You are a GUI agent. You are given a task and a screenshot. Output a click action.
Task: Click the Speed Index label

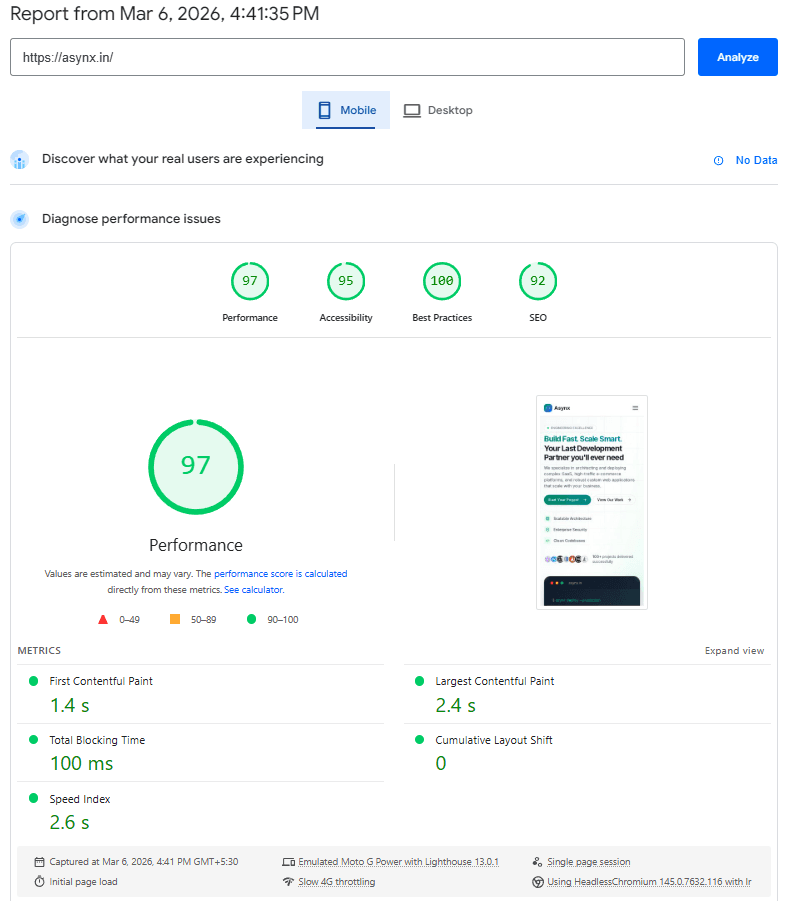(x=80, y=799)
